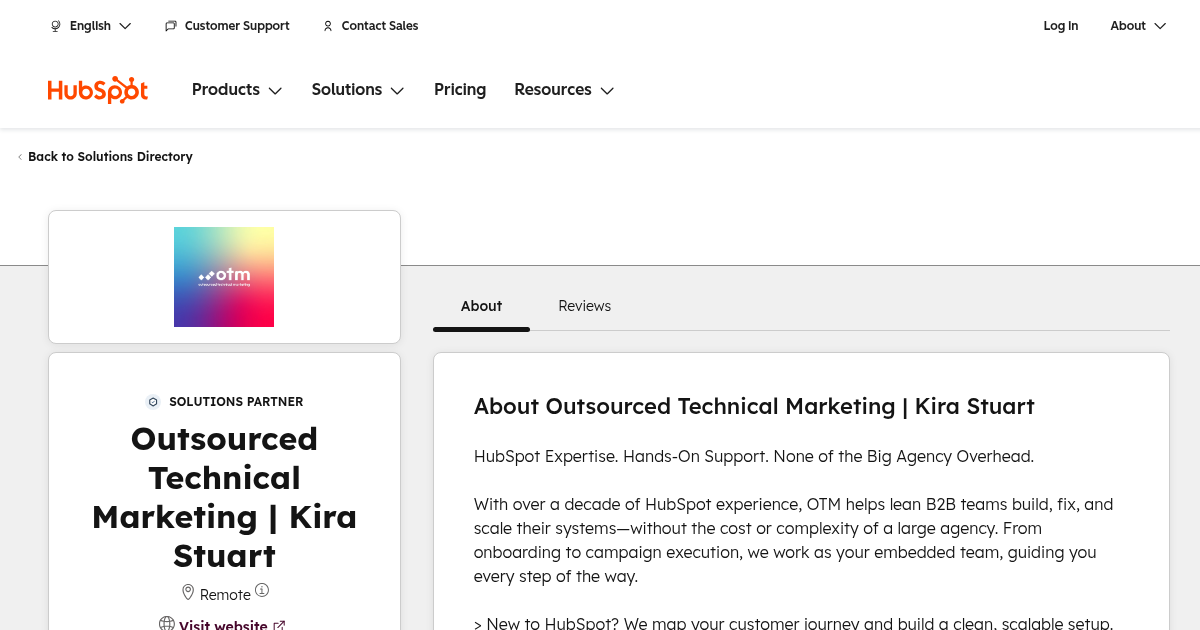This screenshot has width=1200, height=630.
Task: Expand the Resources navigation menu
Action: point(564,90)
